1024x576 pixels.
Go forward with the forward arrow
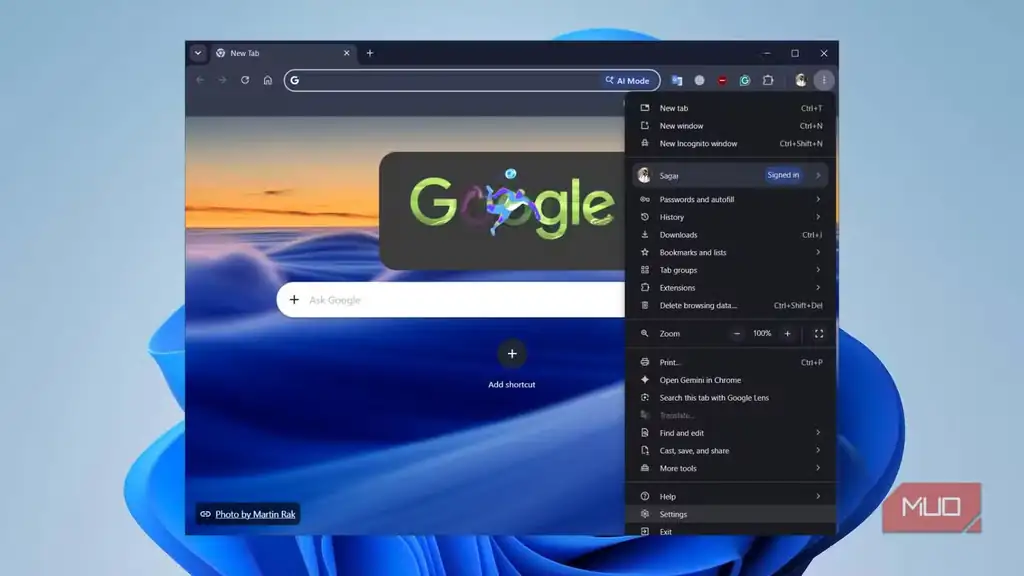click(222, 80)
